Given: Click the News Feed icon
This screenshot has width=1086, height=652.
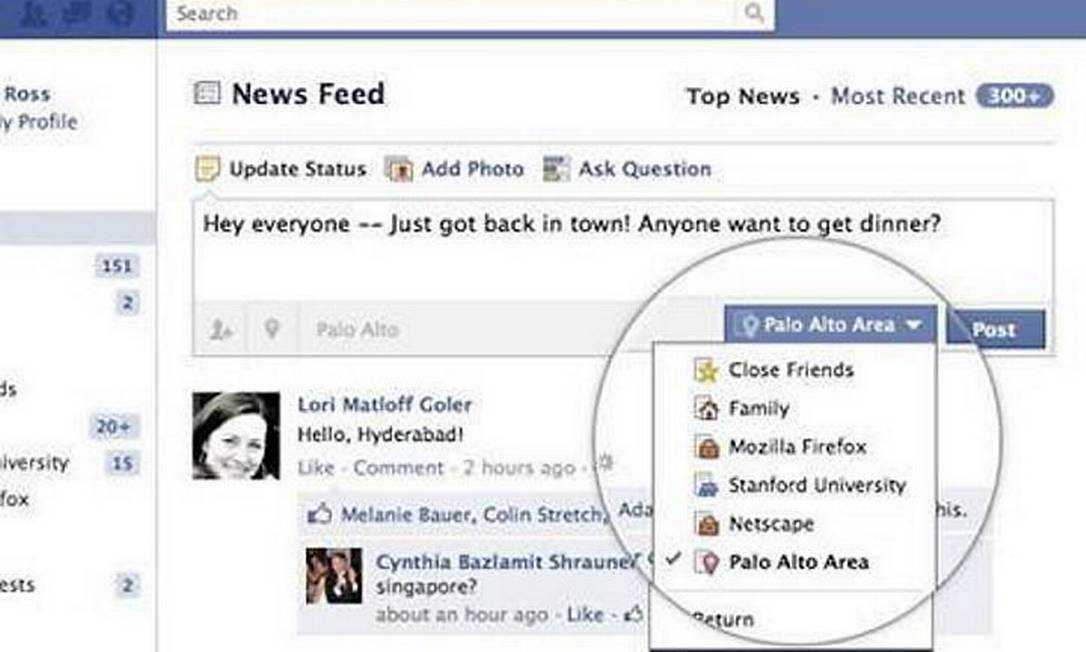Looking at the screenshot, I should 206,93.
